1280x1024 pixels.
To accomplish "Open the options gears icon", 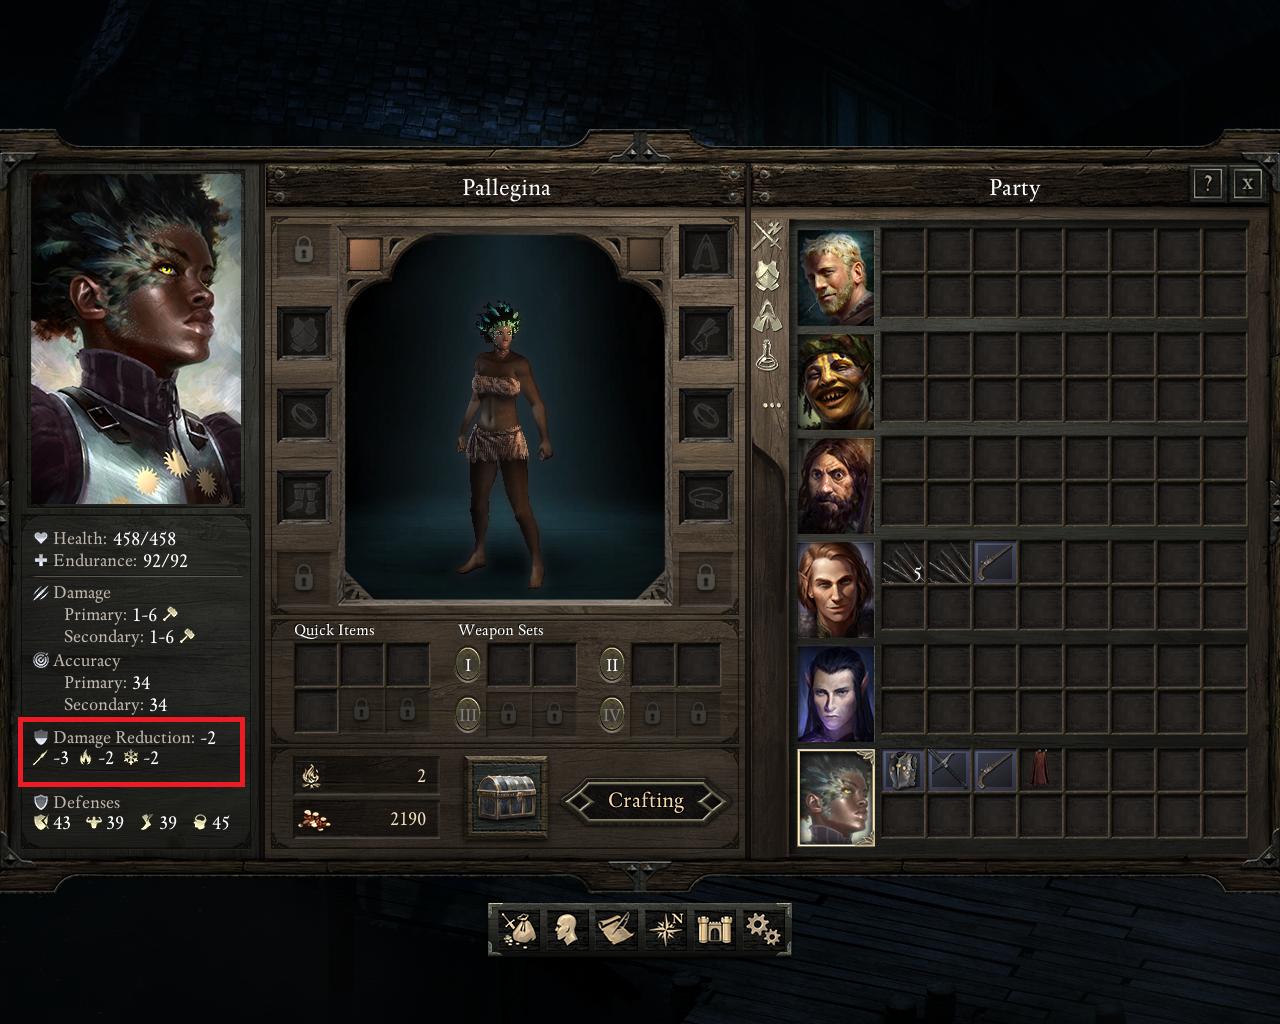I will (762, 929).
